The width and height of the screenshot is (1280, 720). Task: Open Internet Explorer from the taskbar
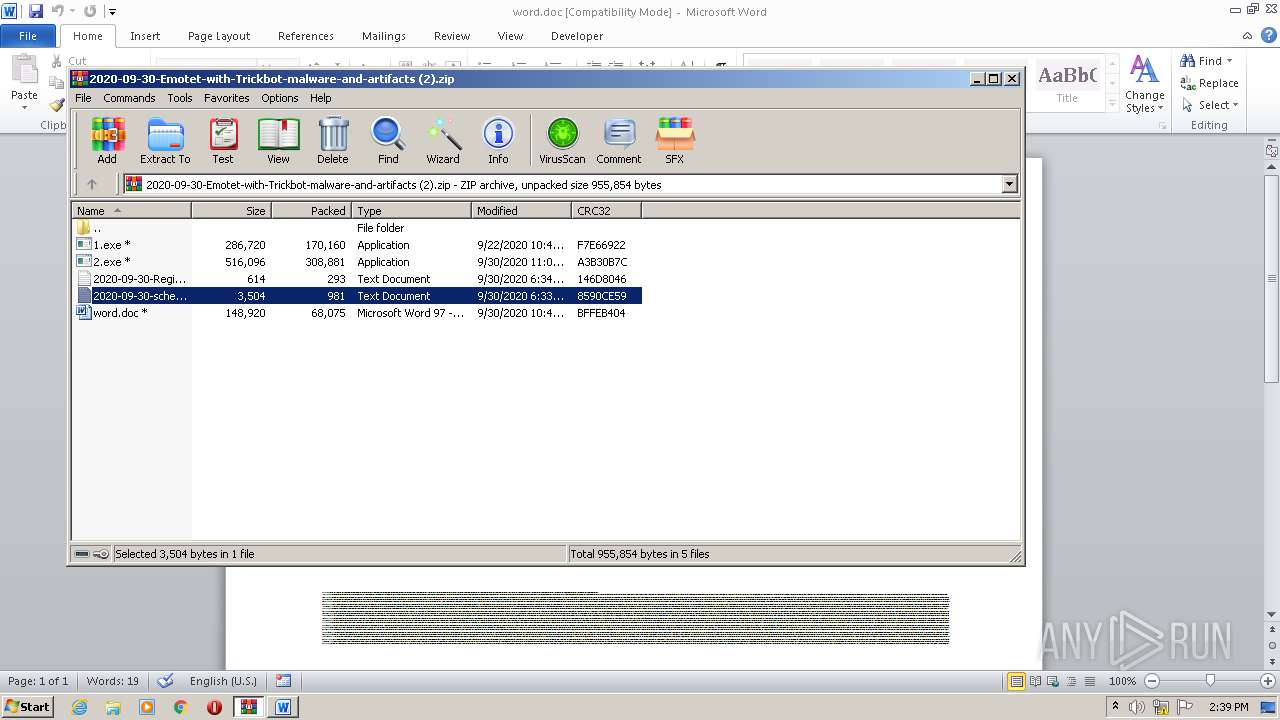pyautogui.click(x=80, y=707)
